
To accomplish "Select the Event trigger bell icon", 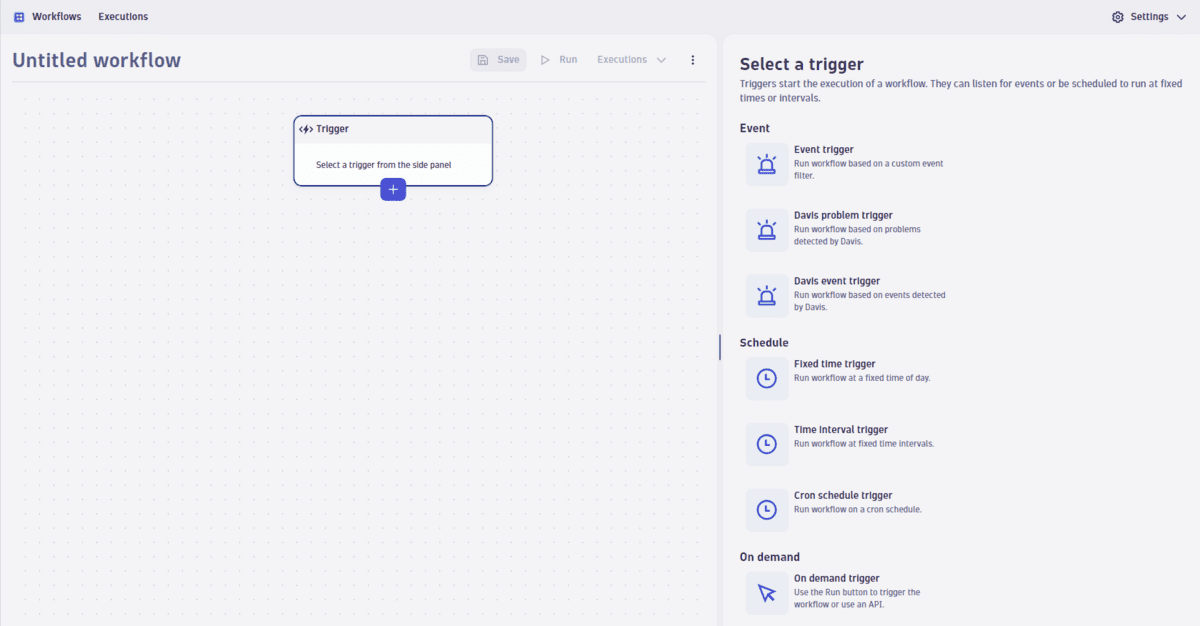I will click(766, 164).
